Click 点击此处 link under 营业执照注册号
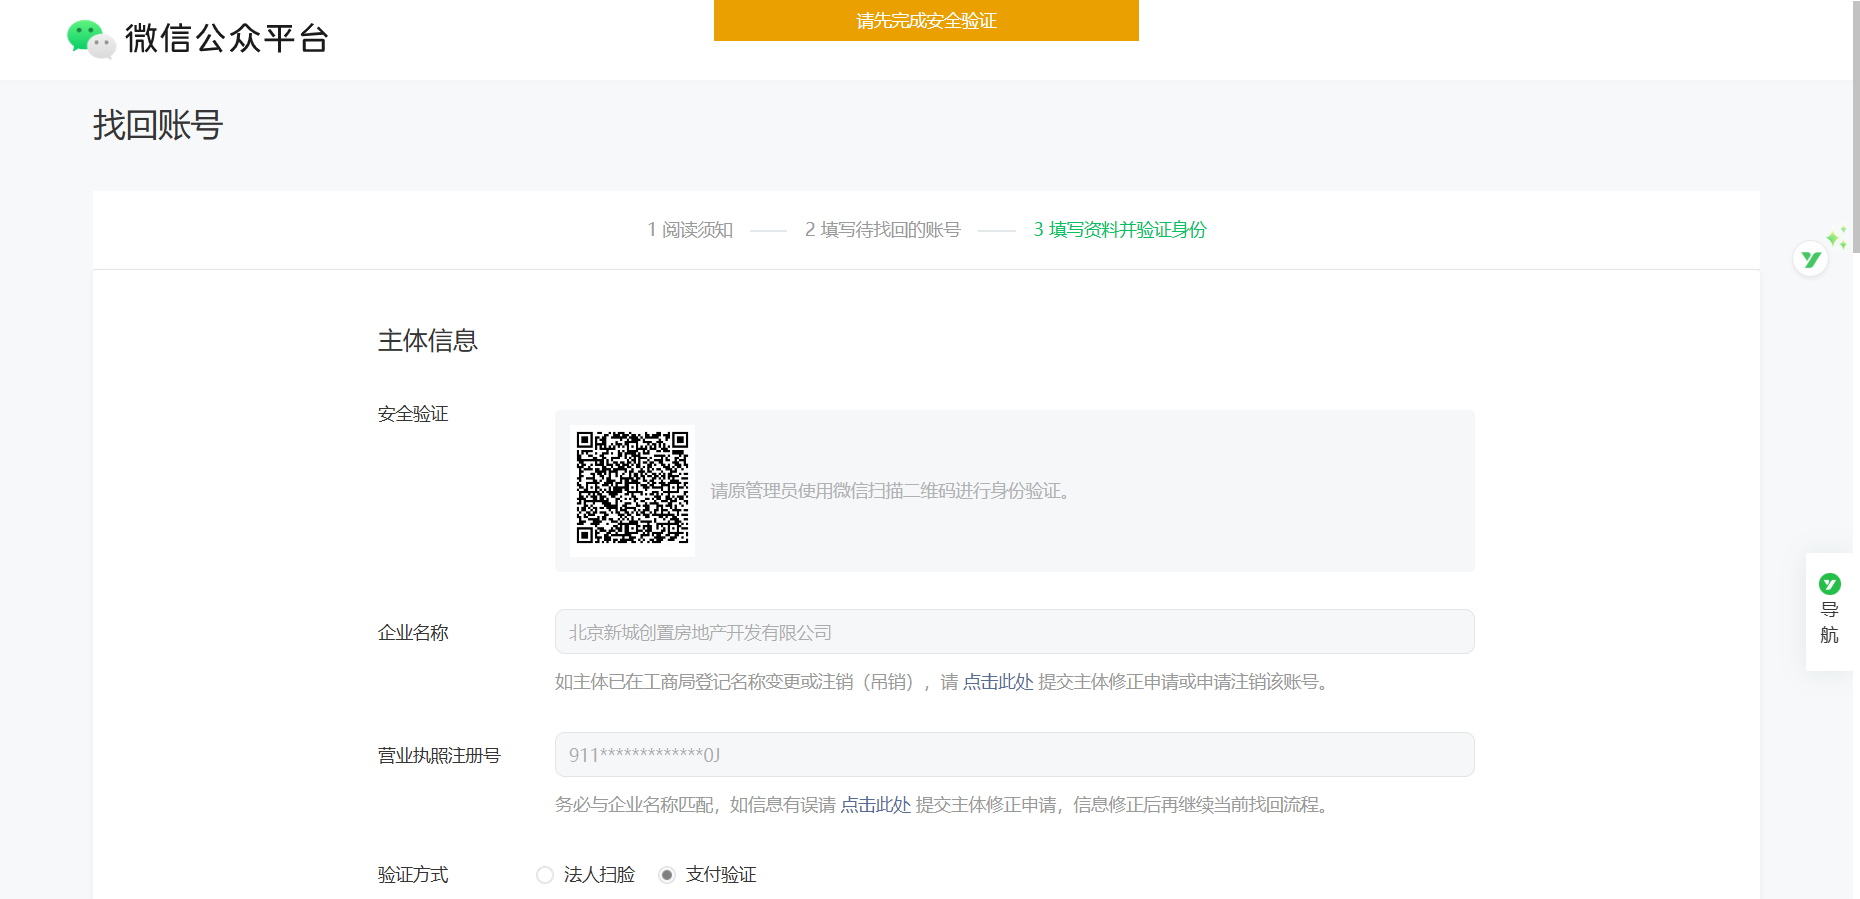1860x899 pixels. (x=875, y=805)
